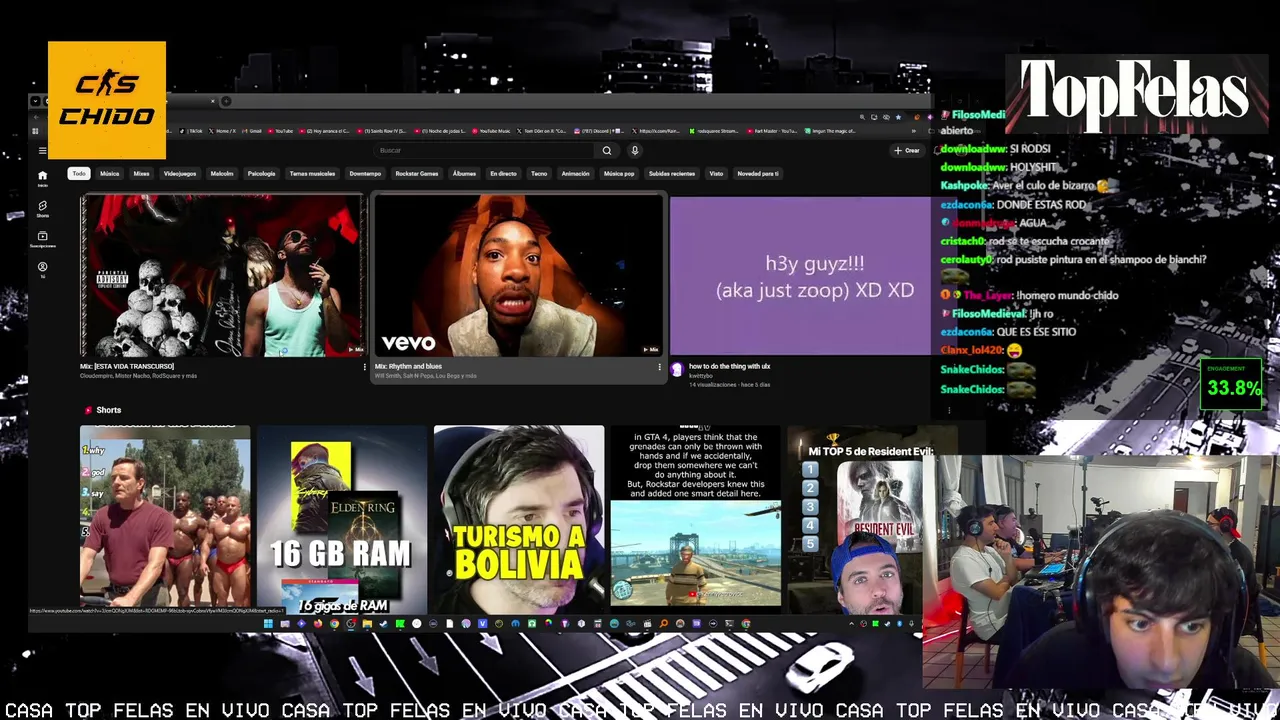Image resolution: width=1280 pixels, height=720 pixels.
Task: Open Mix: Rhythm and blues title link
Action: [408, 366]
